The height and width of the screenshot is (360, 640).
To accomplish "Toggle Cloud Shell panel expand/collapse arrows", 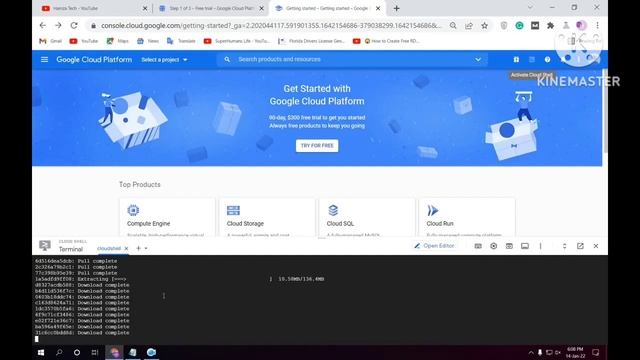I will tap(564, 246).
